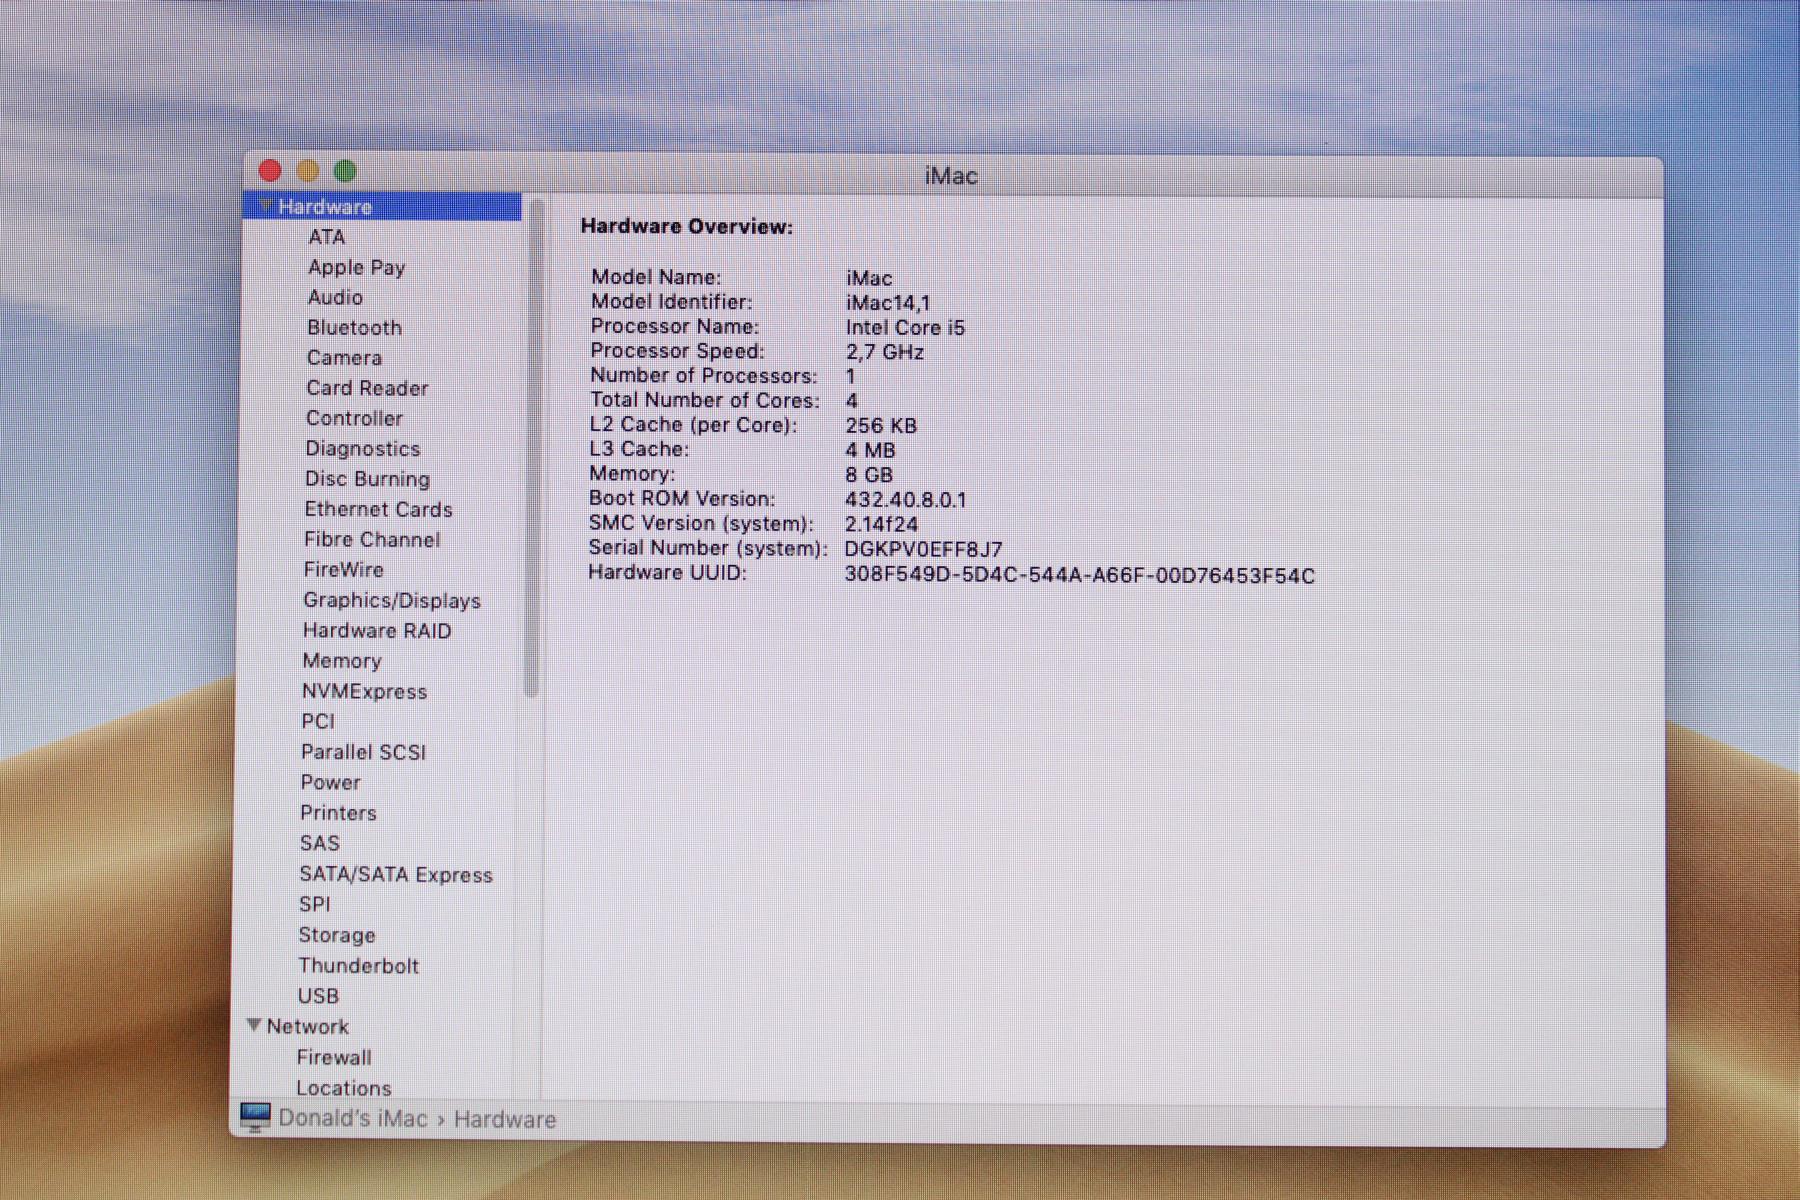1800x1200 pixels.
Task: Select SPI in the sidebar
Action: (314, 905)
